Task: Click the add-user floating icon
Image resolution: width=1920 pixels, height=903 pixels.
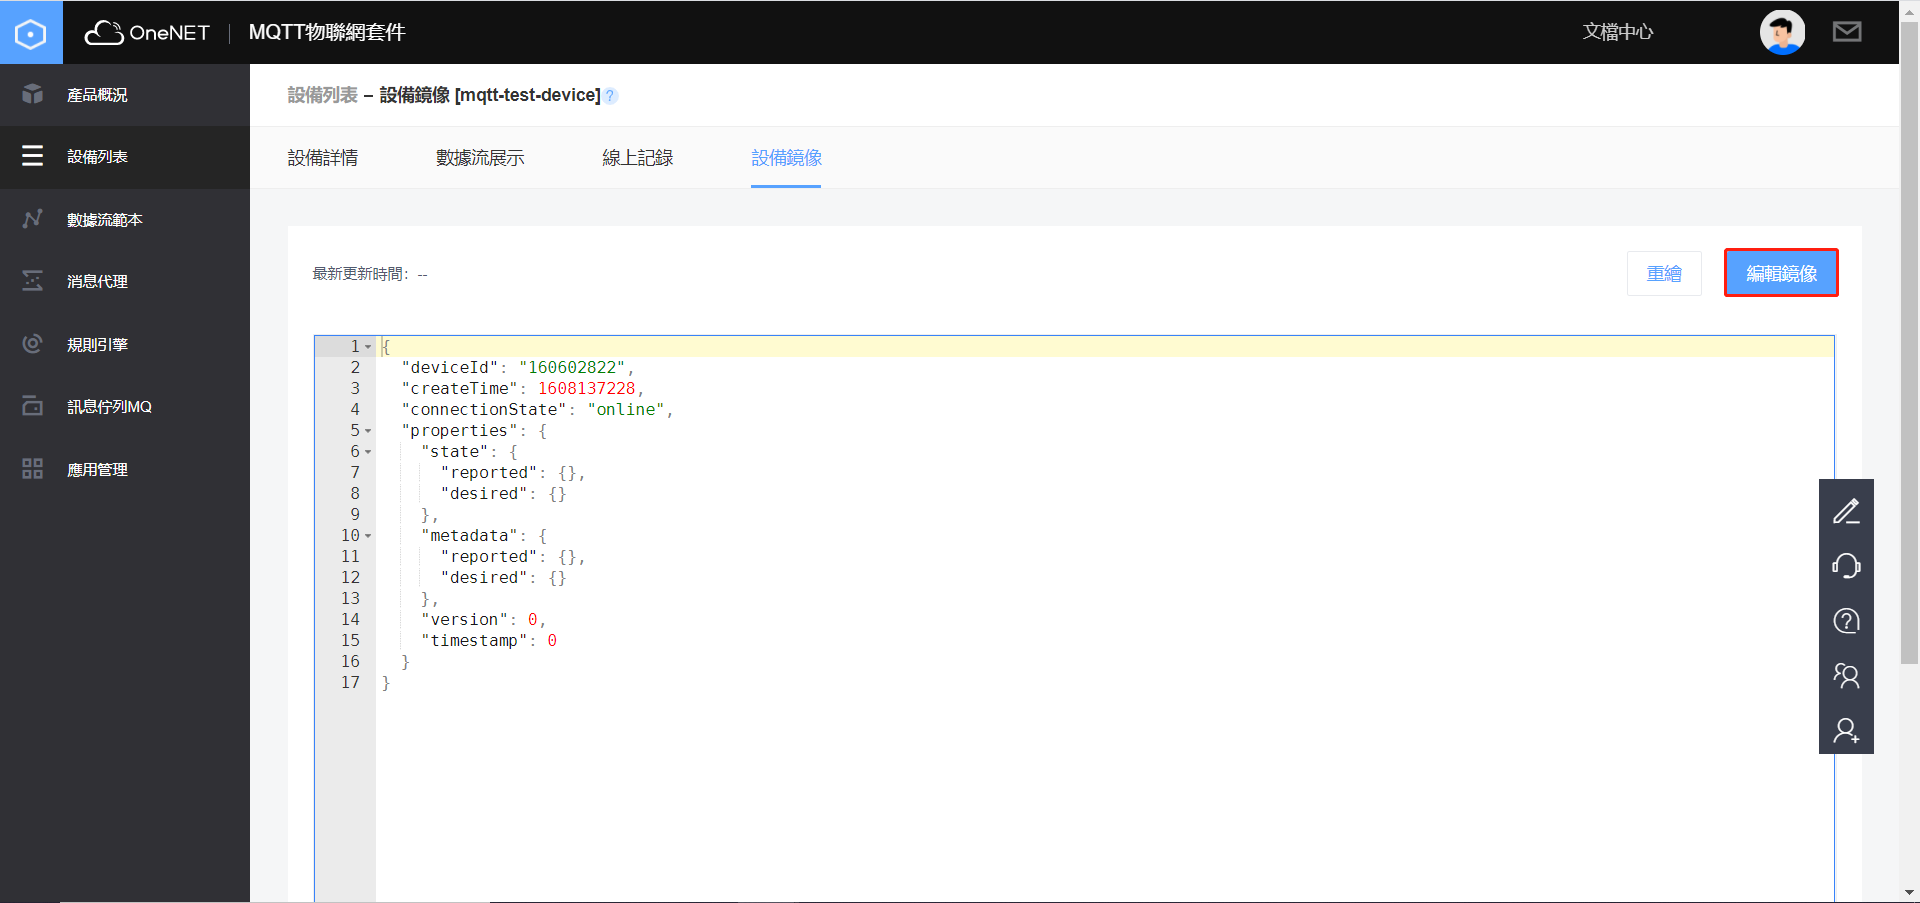Action: 1846,731
